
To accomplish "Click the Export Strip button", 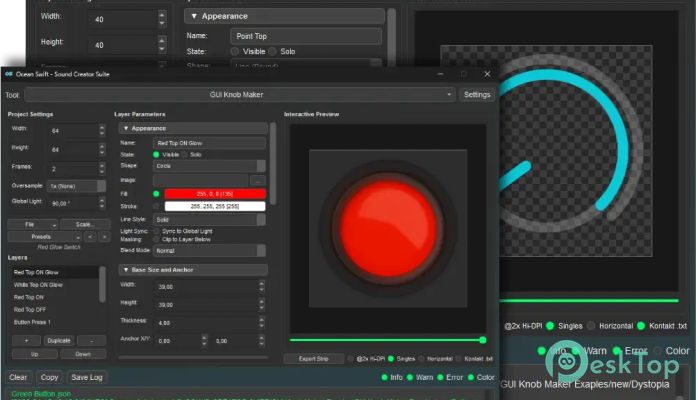I will [x=313, y=358].
